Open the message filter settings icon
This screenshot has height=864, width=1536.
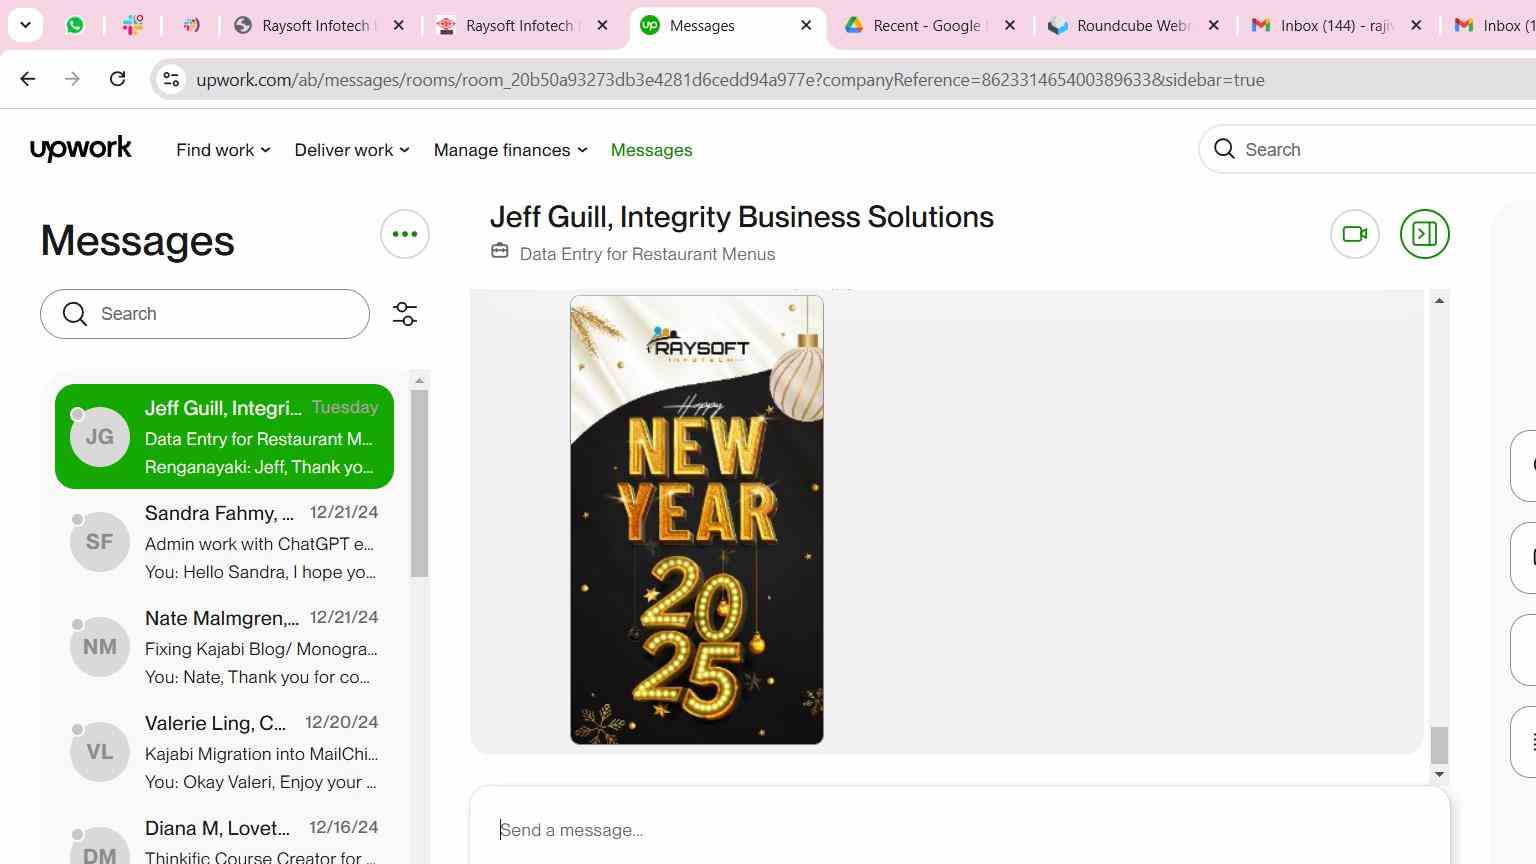coord(405,314)
